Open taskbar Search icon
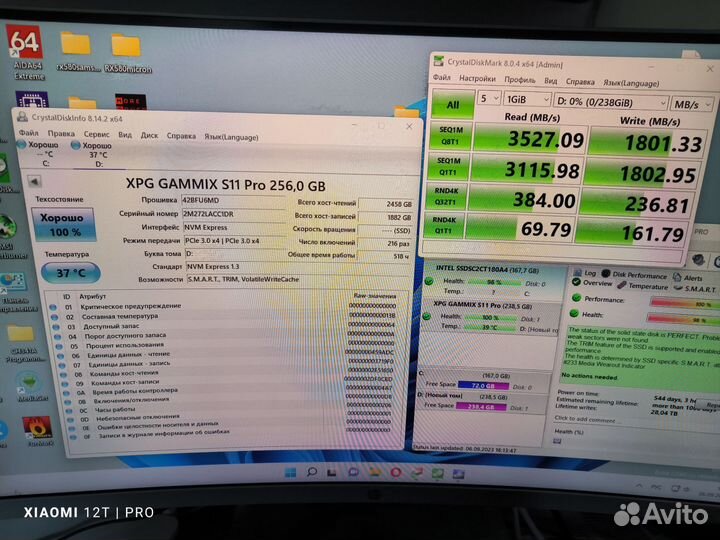 311,472
